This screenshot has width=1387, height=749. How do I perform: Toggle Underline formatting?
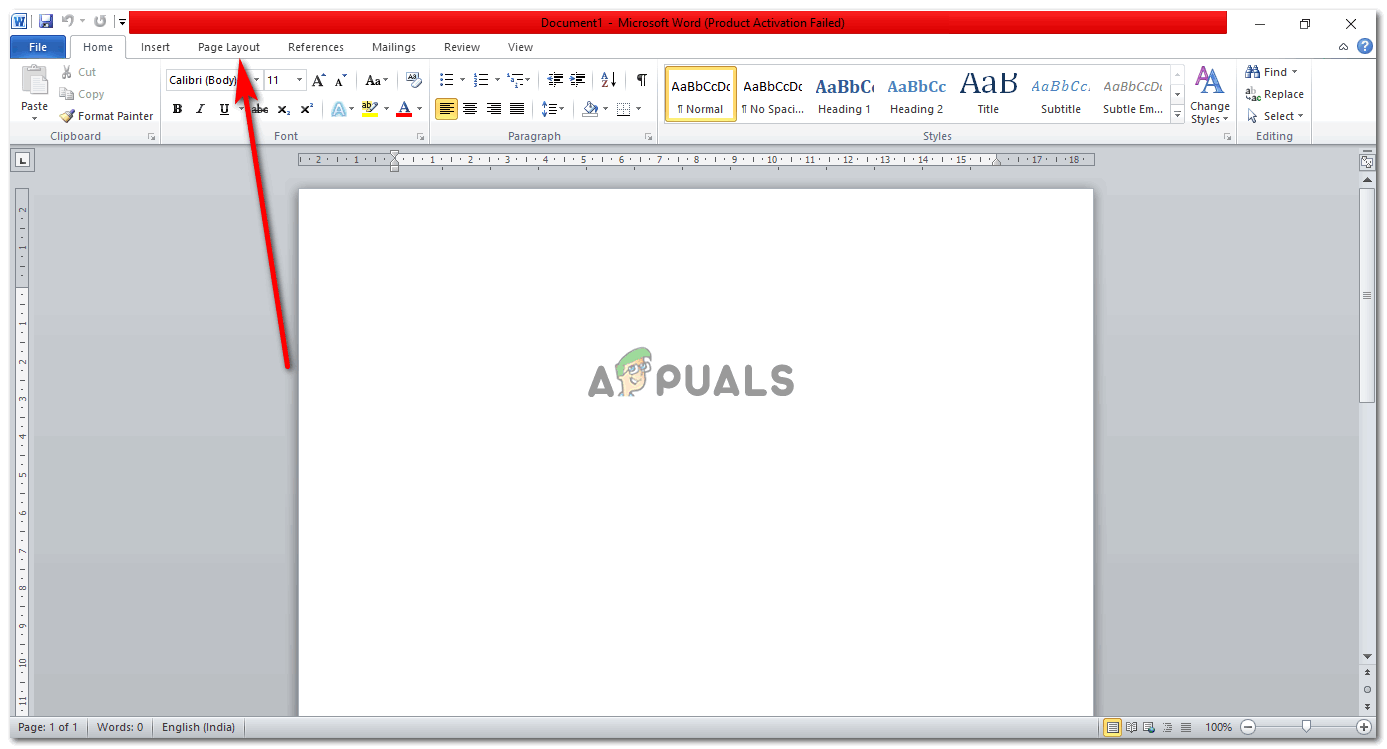coord(224,109)
